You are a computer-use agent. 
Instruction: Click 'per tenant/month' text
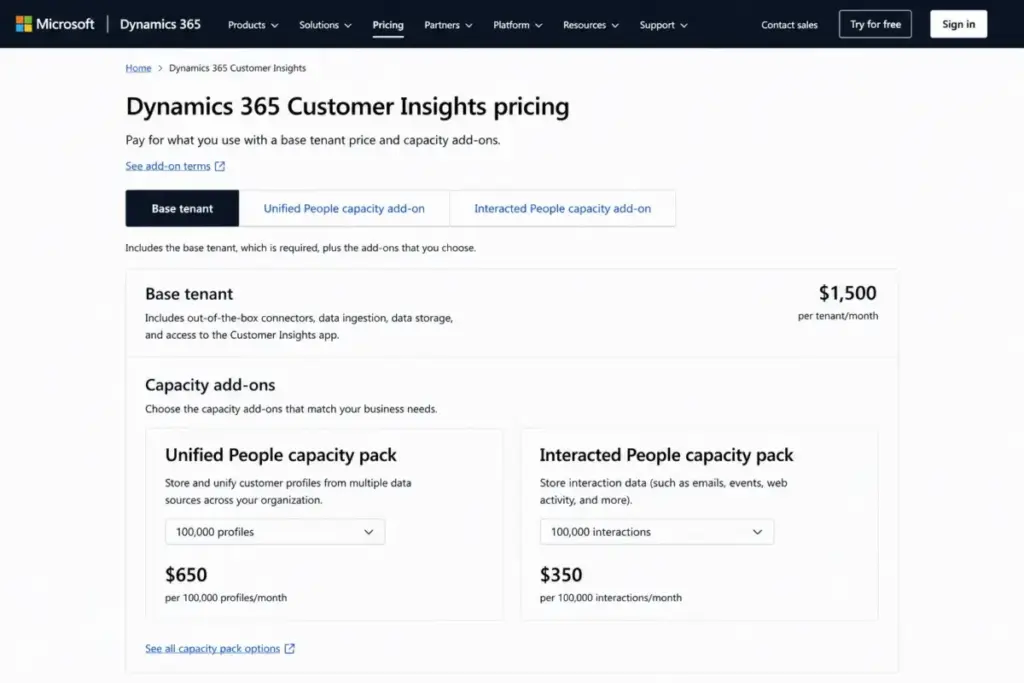pyautogui.click(x=838, y=316)
